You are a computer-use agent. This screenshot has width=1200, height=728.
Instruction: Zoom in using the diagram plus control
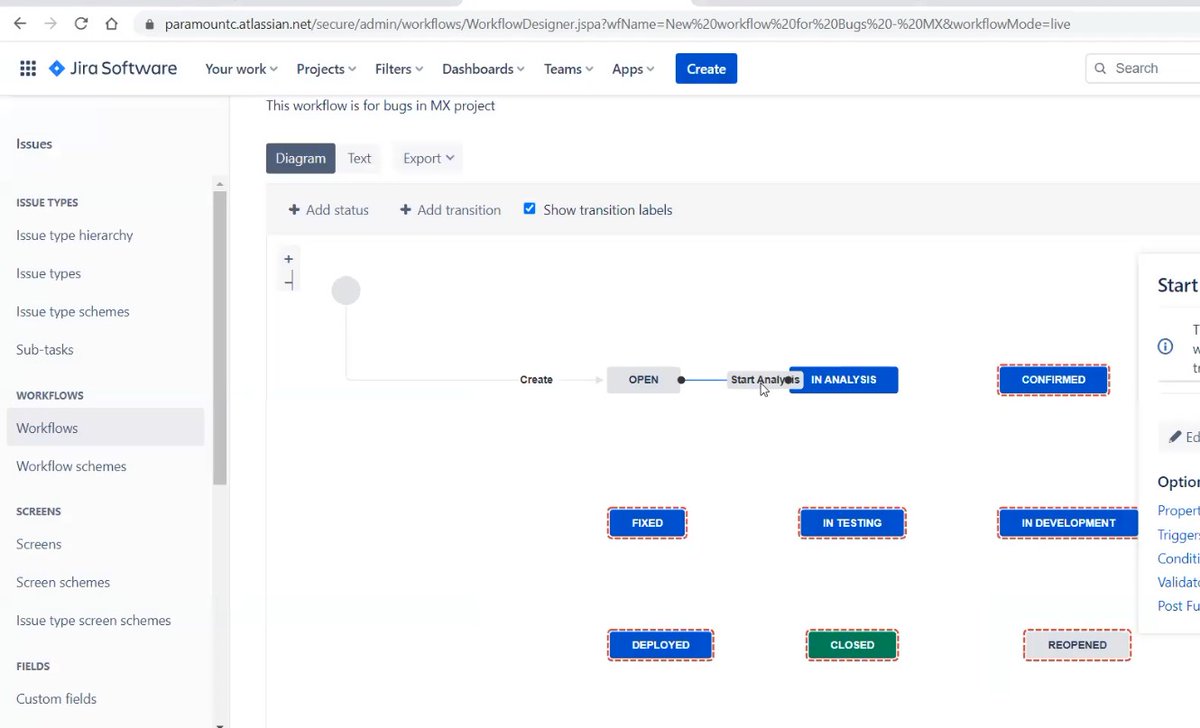(x=289, y=258)
